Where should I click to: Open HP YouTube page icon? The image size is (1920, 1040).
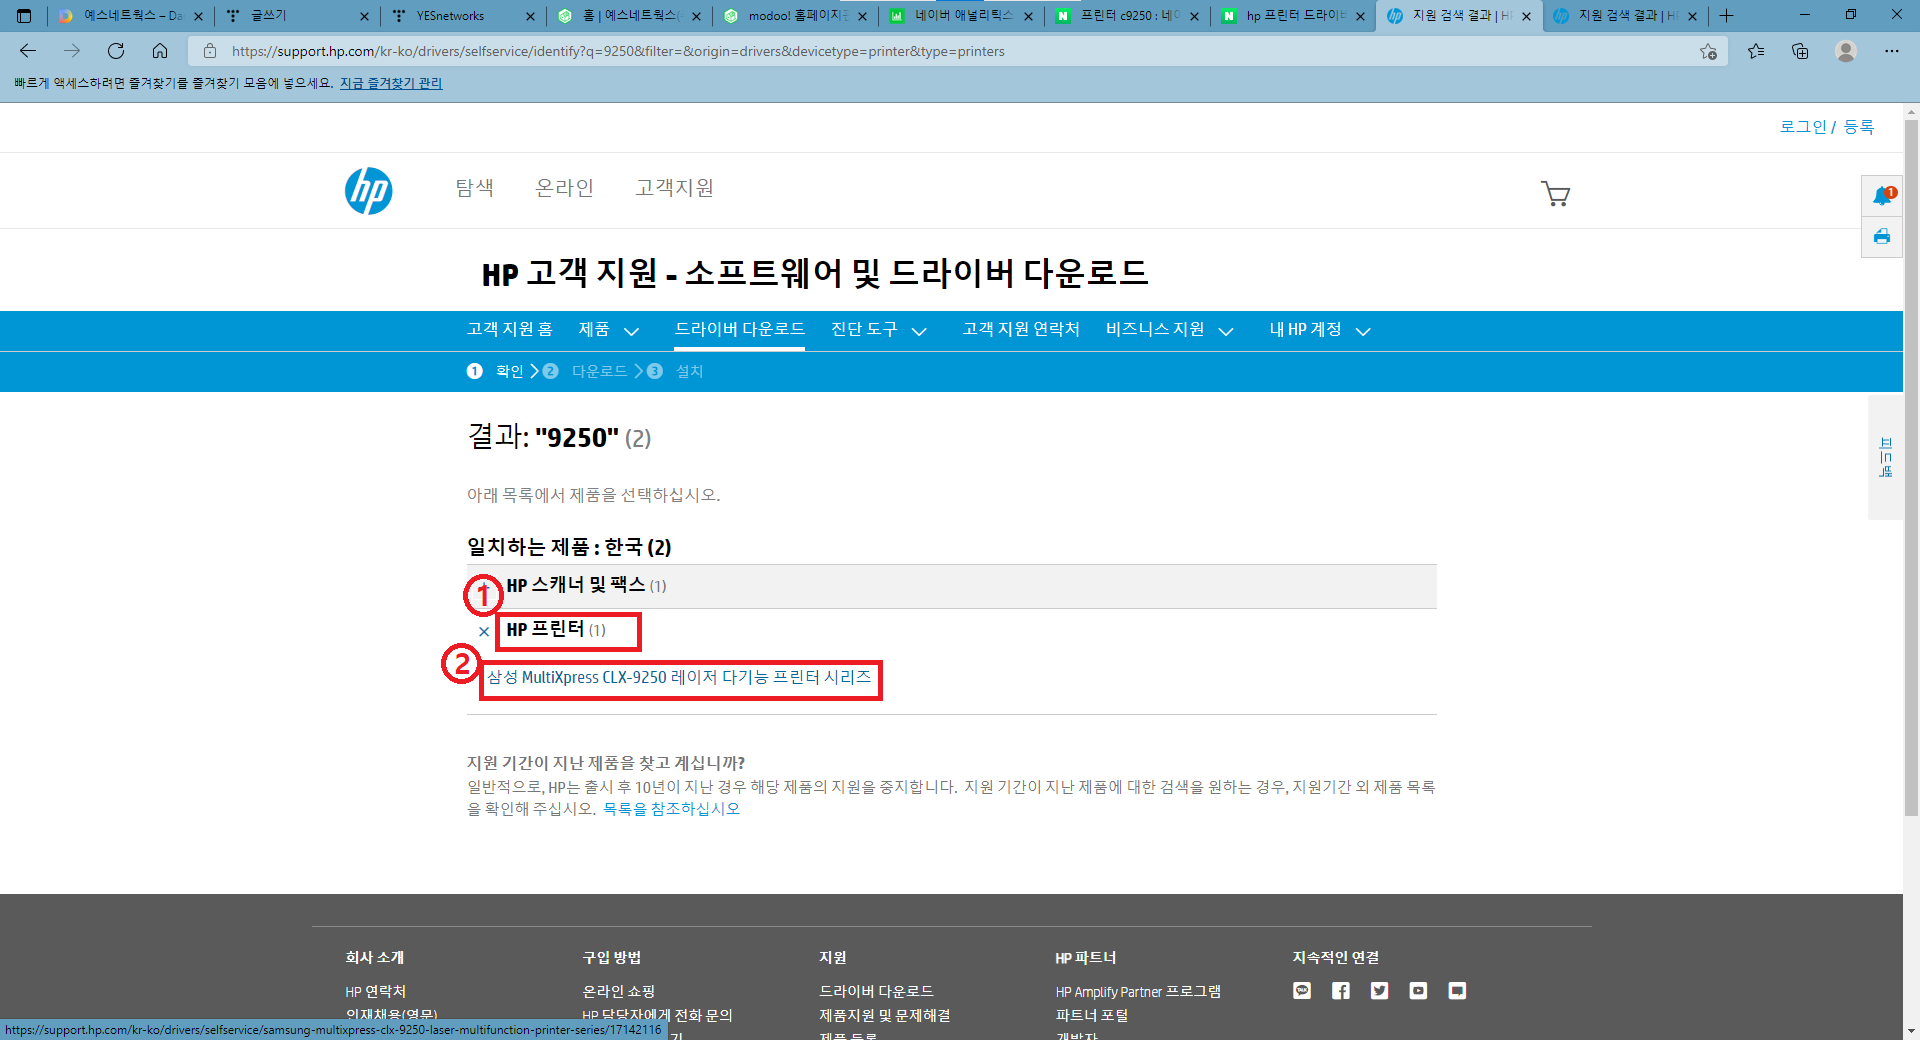click(1418, 991)
